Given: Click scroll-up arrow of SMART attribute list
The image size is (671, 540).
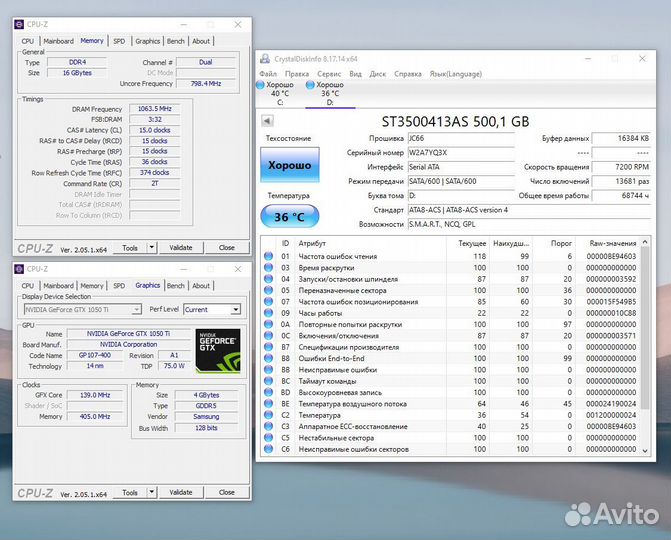Looking at the screenshot, I should (x=645, y=242).
